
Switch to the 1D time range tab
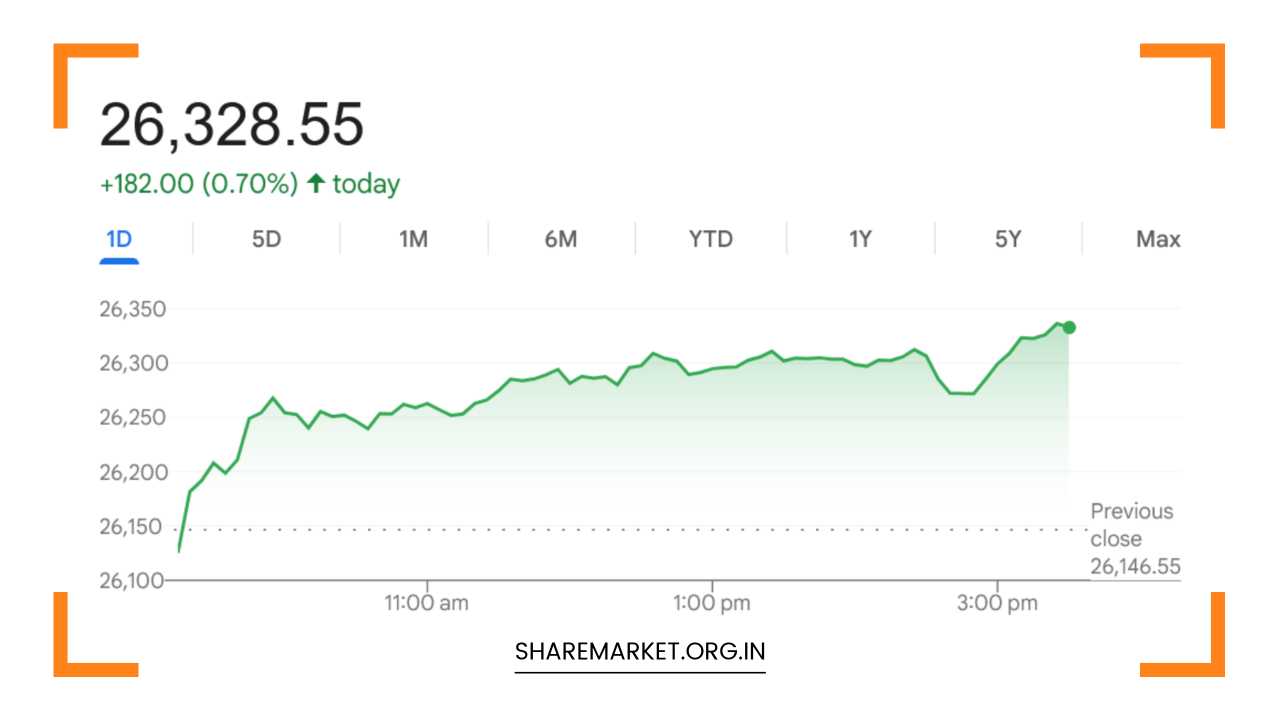(120, 239)
